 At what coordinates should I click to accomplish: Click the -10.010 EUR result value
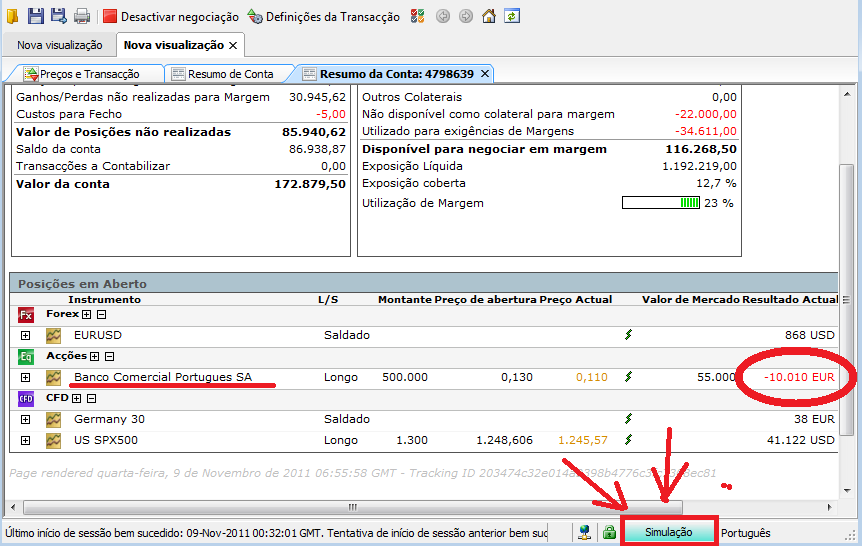pyautogui.click(x=799, y=377)
